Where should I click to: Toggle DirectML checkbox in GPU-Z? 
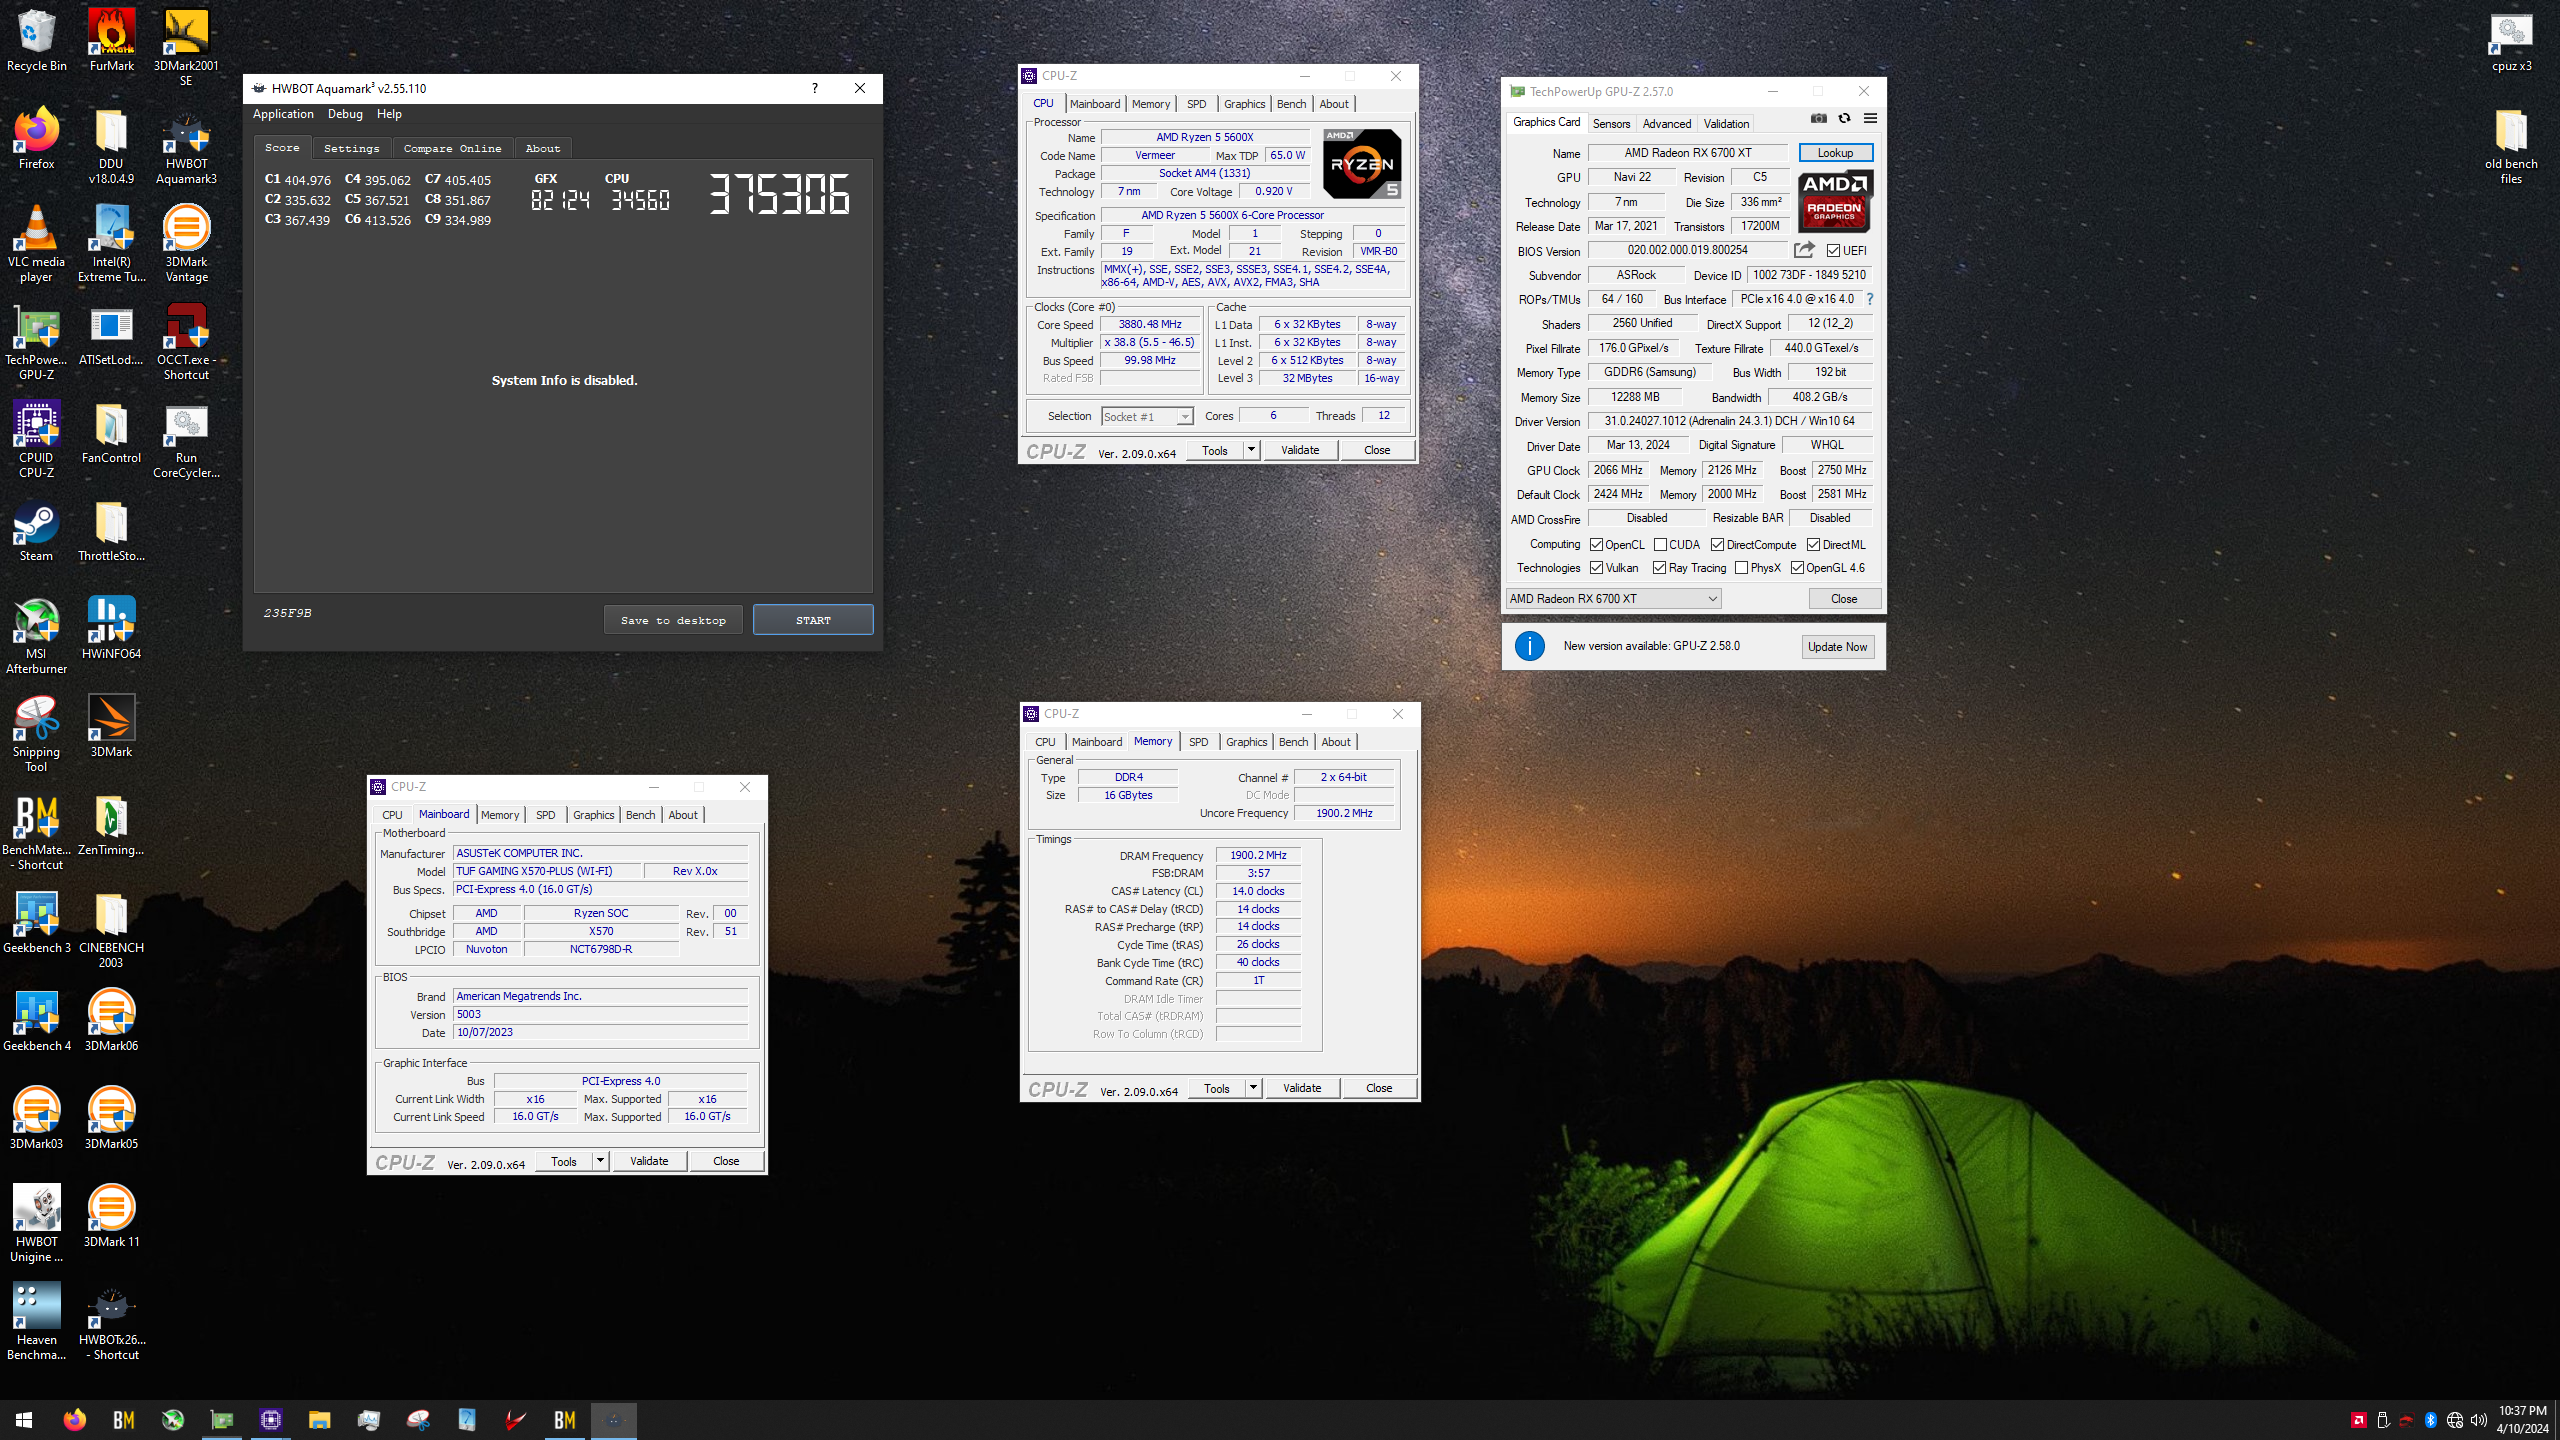tap(1813, 545)
